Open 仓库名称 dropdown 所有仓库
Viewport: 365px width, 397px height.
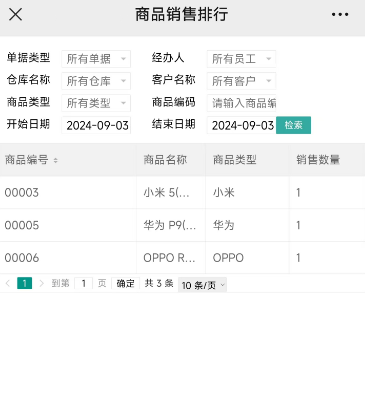[96, 81]
